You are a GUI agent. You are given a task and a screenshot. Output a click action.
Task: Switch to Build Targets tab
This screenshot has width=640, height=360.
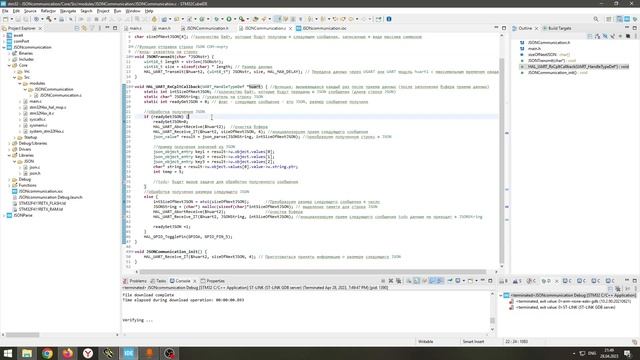557,28
